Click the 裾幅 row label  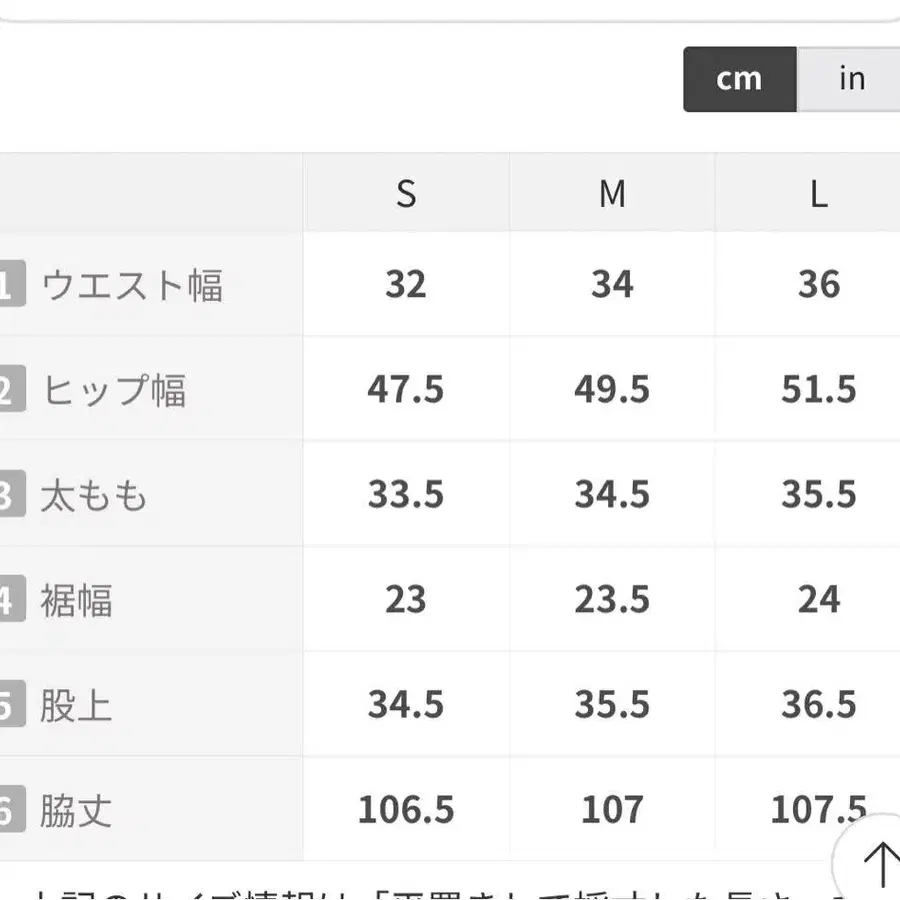coord(76,600)
